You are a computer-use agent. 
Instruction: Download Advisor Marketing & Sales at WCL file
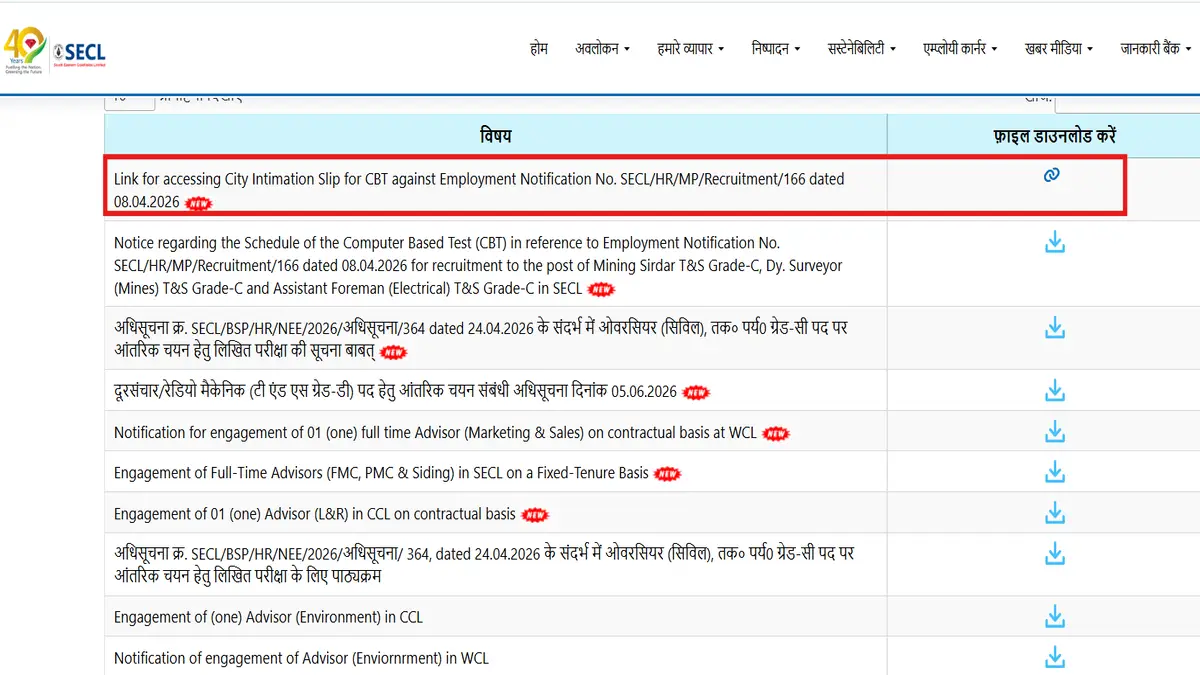click(x=1054, y=432)
